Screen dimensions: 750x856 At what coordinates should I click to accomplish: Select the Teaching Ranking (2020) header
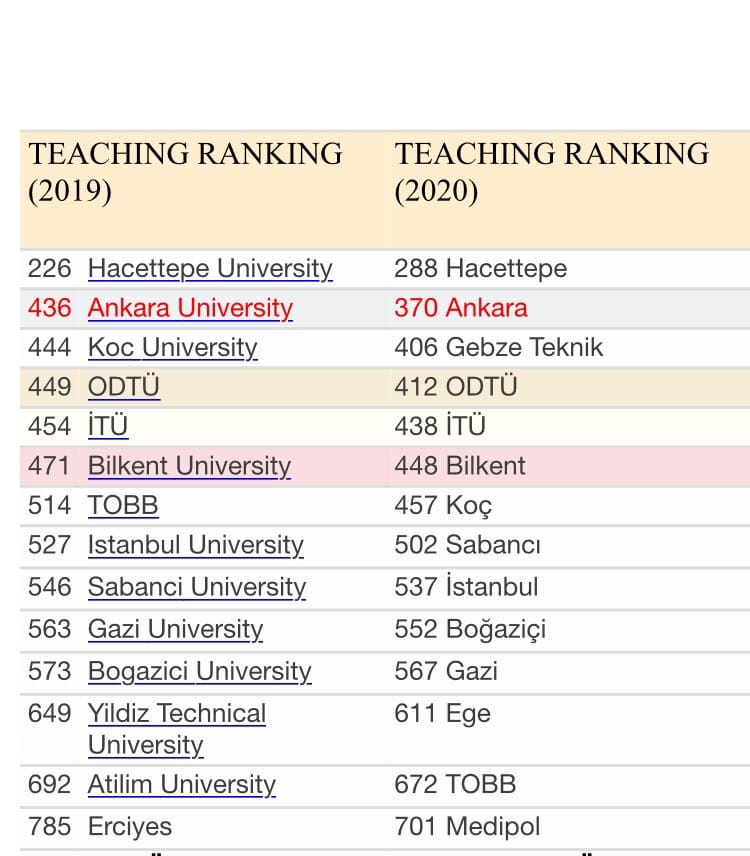click(x=552, y=172)
